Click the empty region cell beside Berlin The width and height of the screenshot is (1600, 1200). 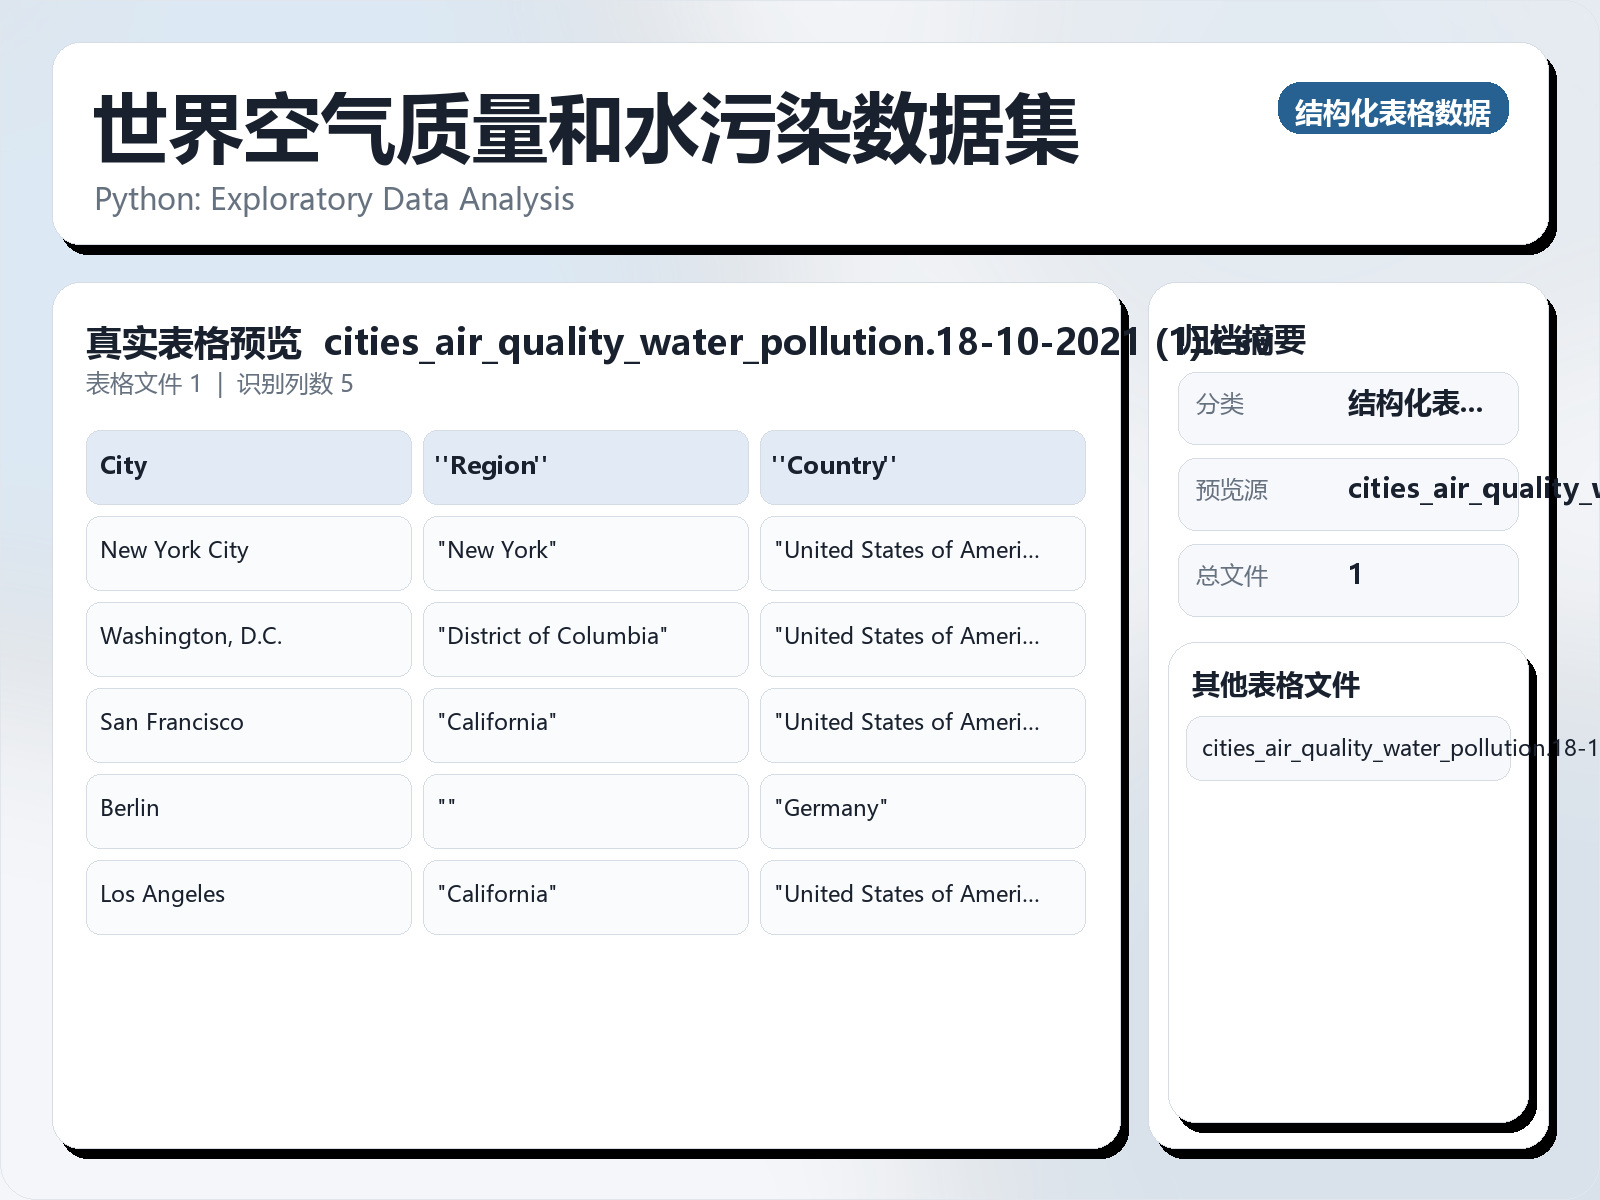tap(585, 810)
